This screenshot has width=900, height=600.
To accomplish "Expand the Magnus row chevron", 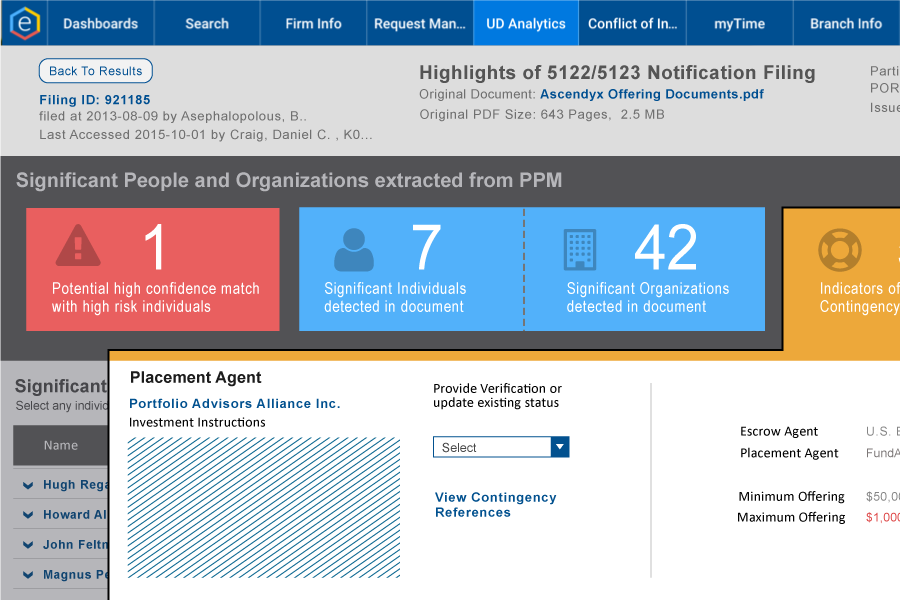I will point(28,575).
